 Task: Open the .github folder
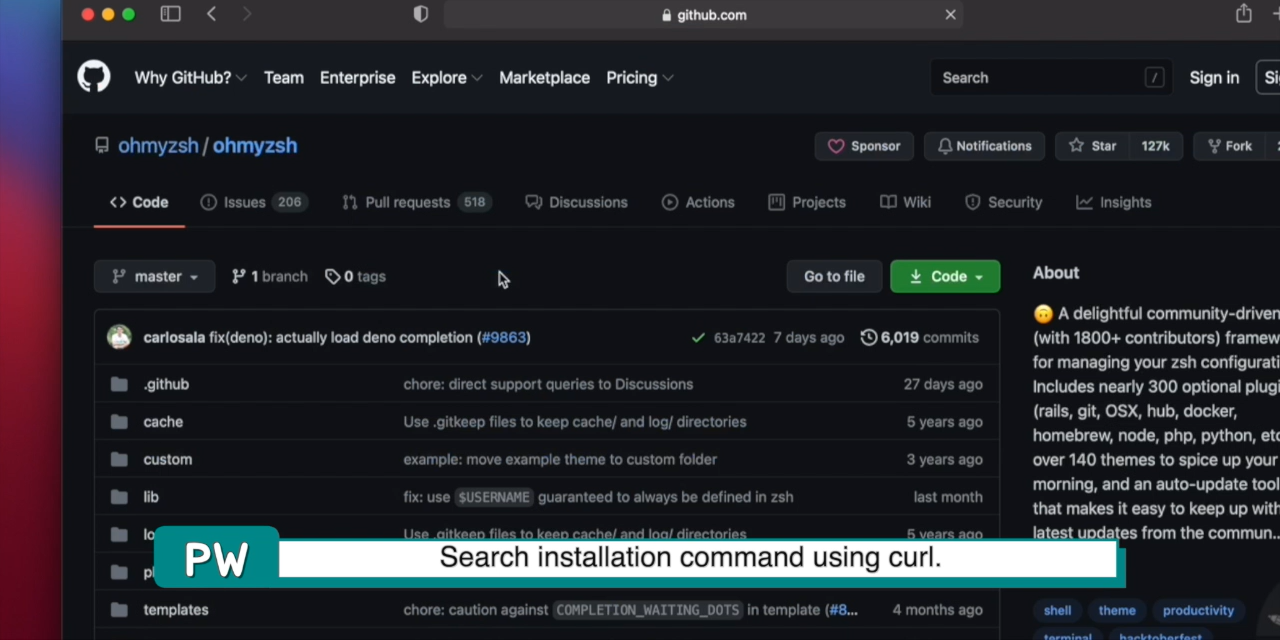click(x=166, y=384)
